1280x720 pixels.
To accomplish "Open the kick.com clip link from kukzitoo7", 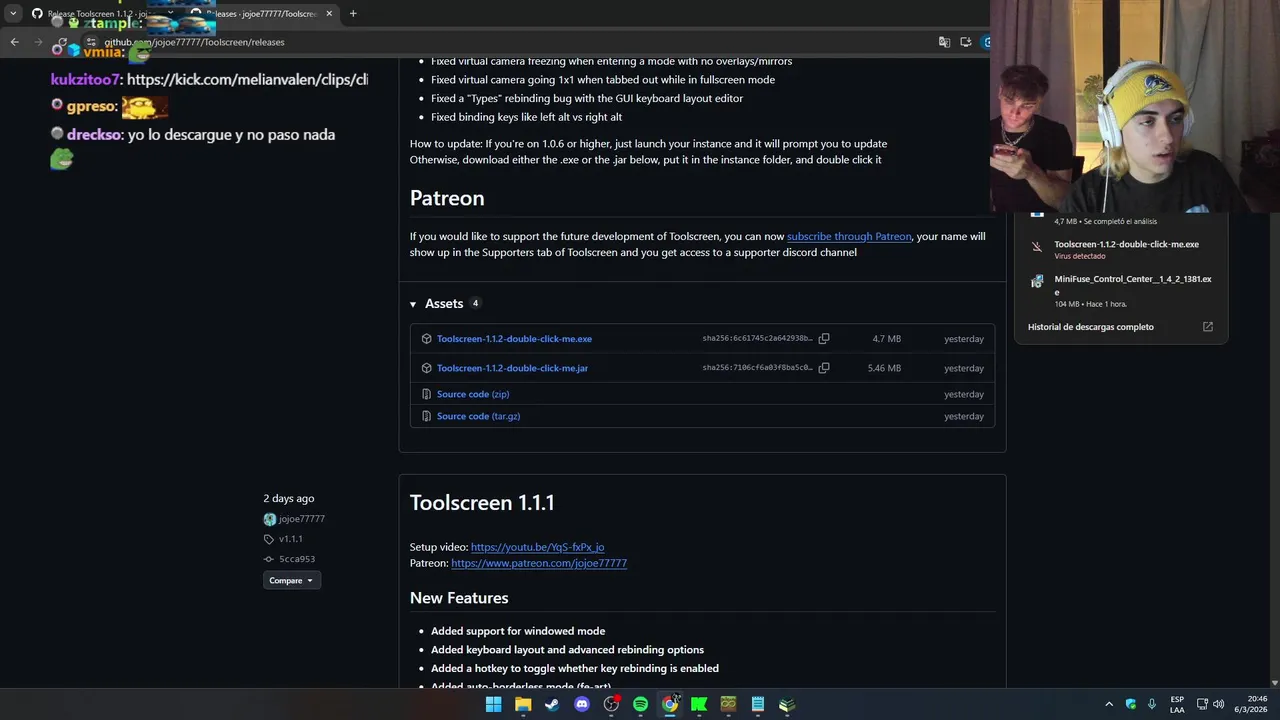I will (247, 79).
